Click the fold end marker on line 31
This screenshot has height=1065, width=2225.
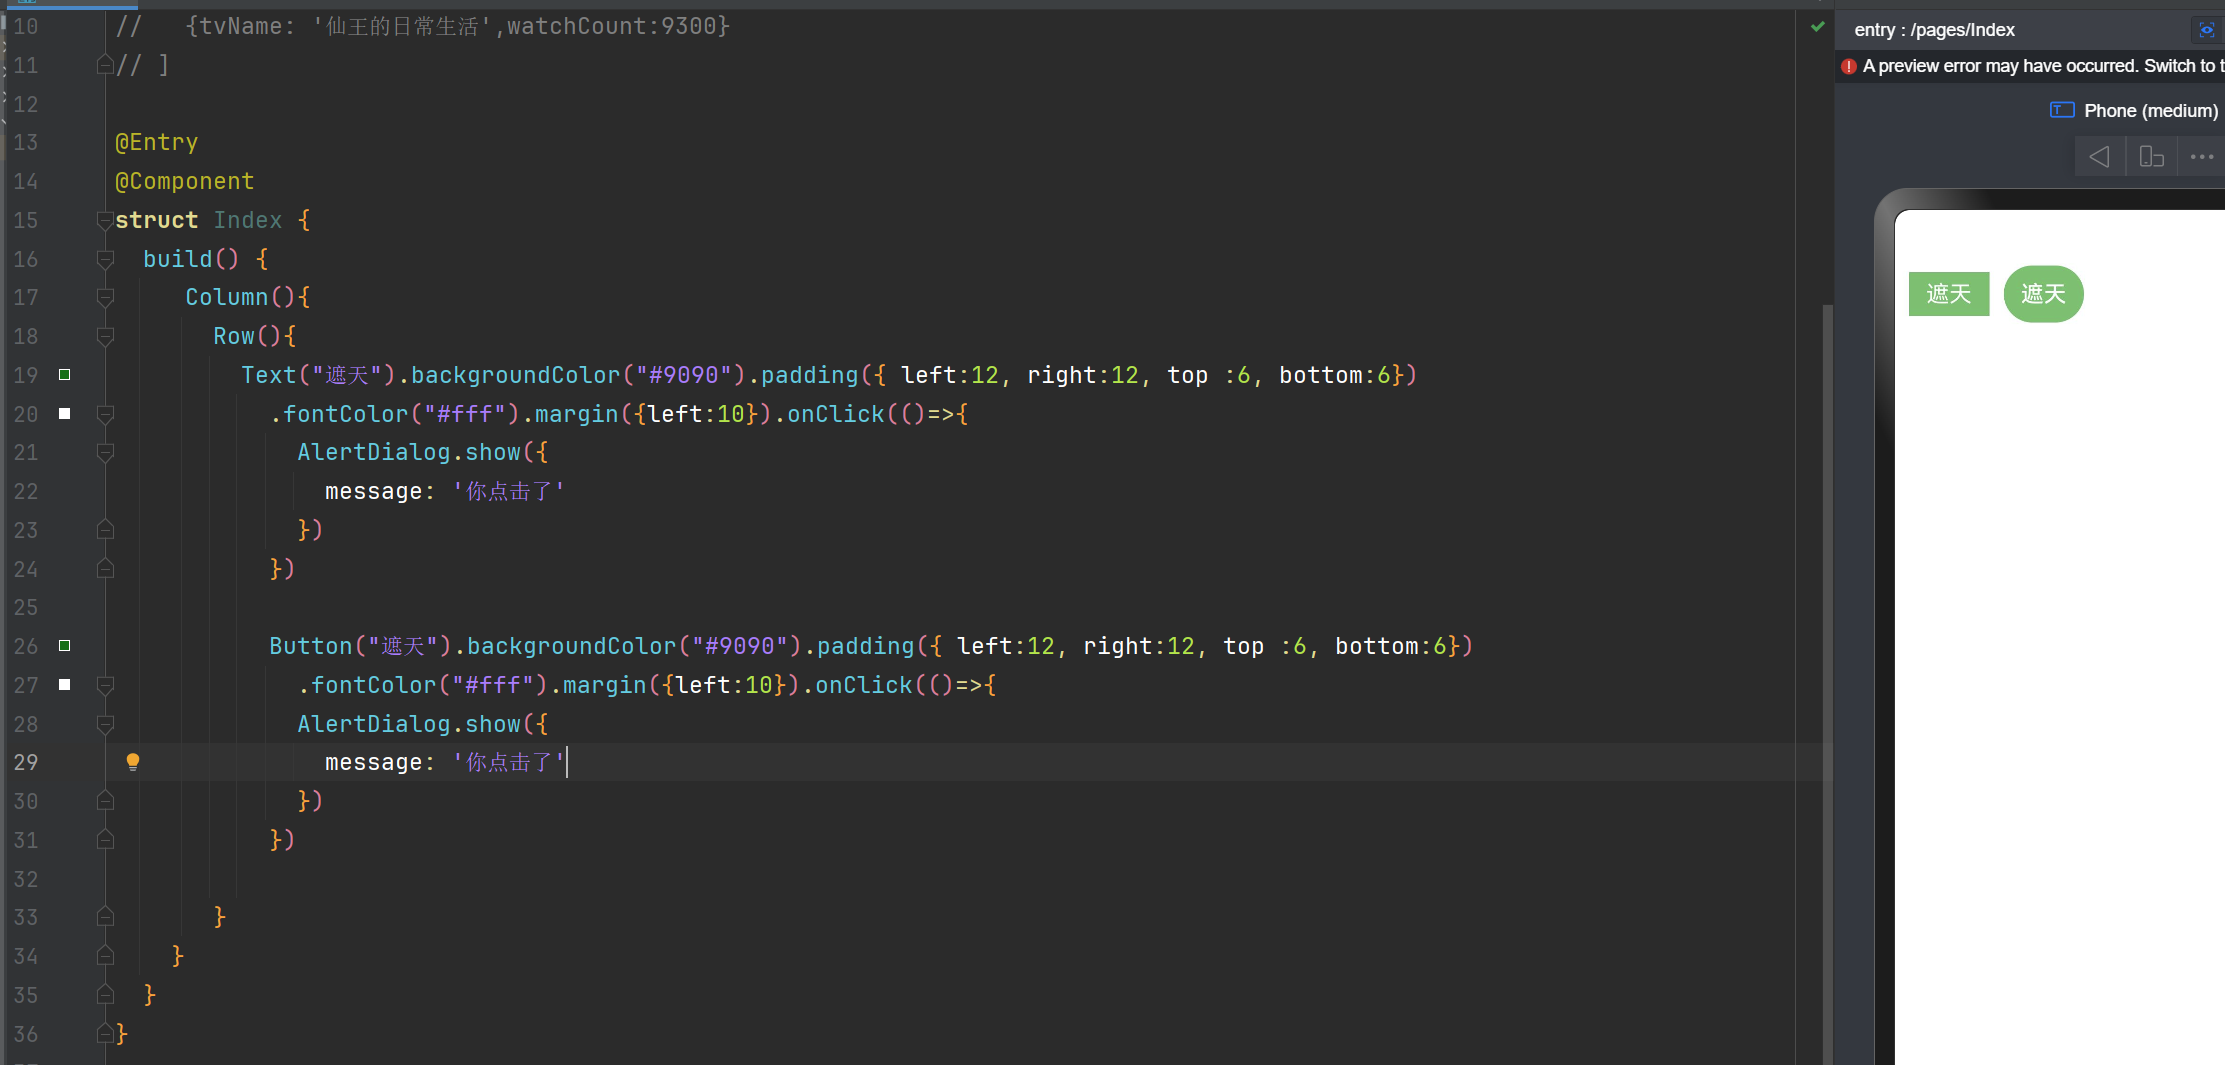(x=105, y=840)
